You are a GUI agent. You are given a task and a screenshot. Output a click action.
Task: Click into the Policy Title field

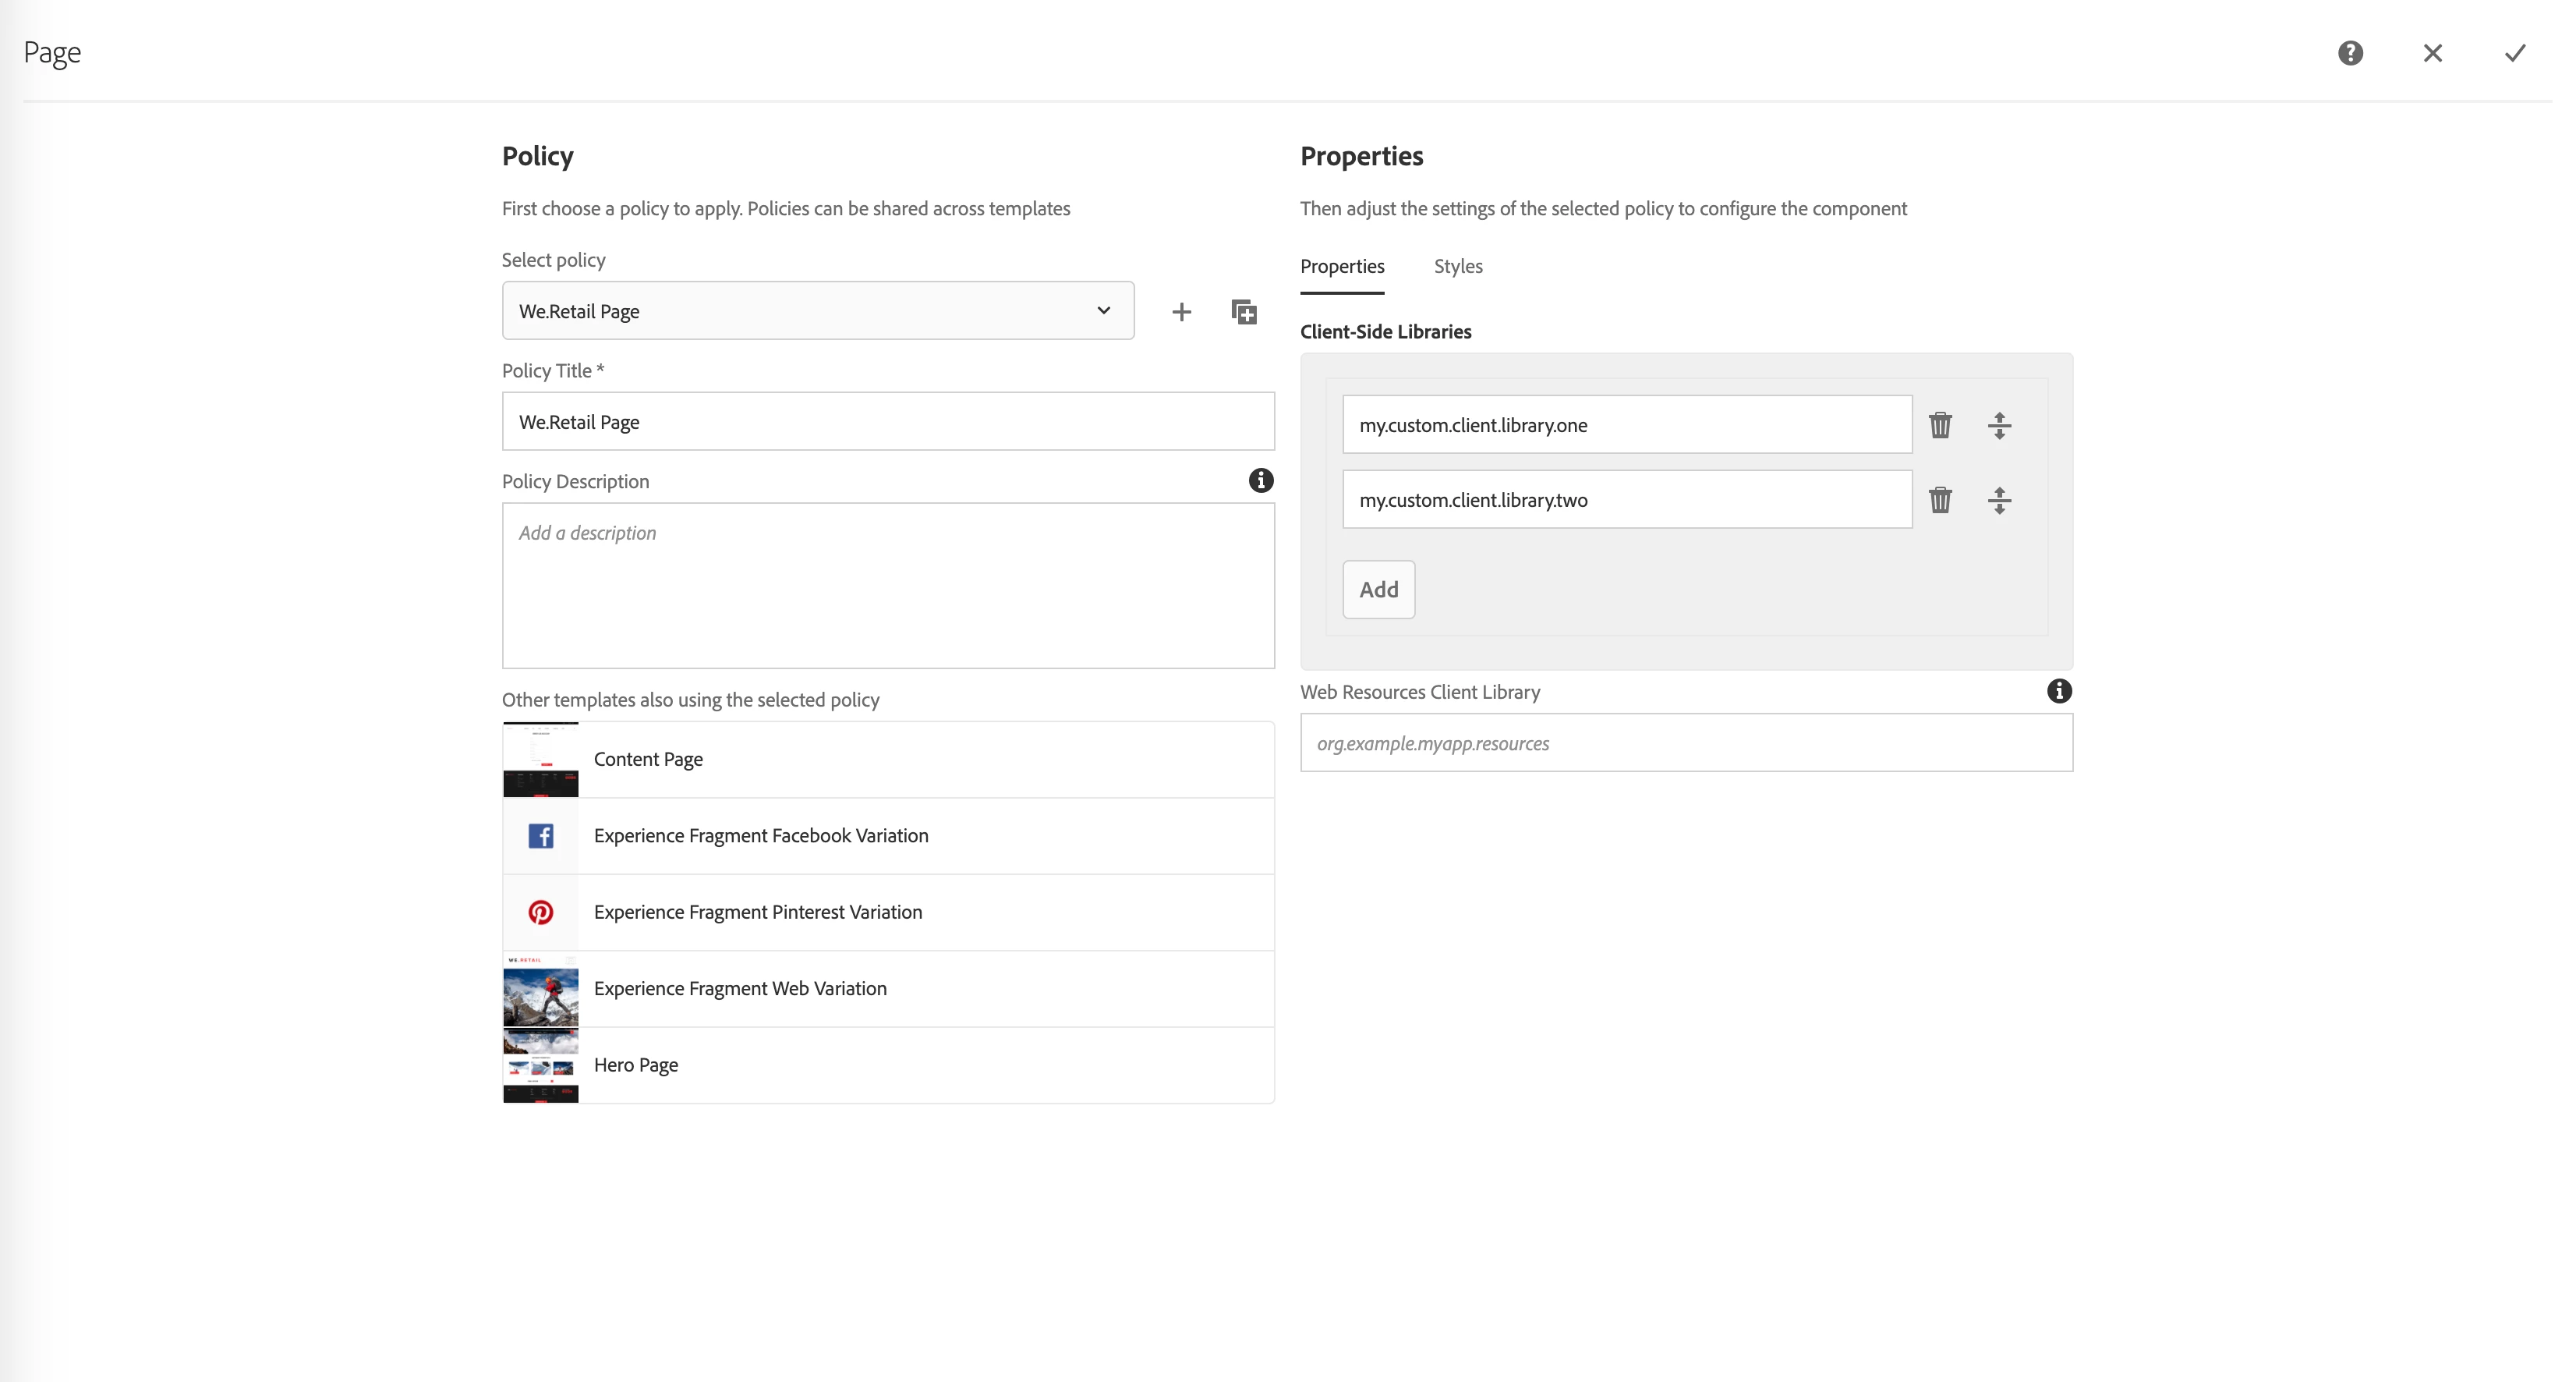[x=887, y=422]
